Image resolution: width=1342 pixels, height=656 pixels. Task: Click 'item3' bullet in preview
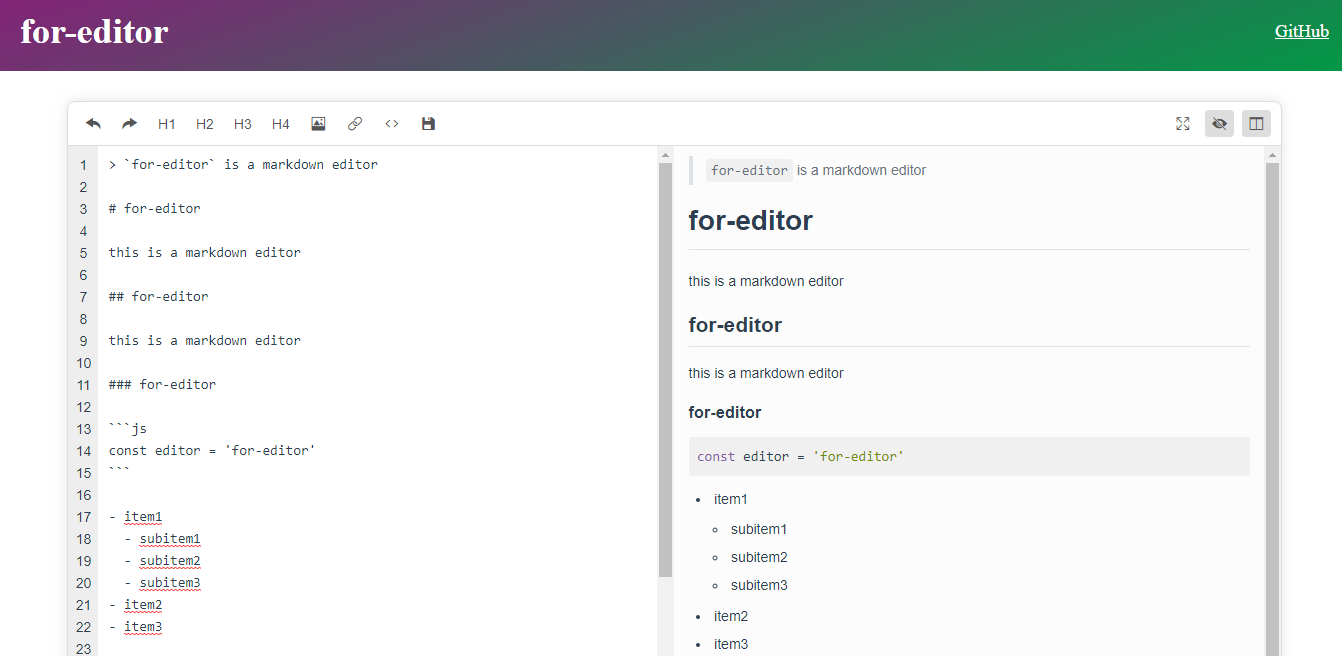731,644
